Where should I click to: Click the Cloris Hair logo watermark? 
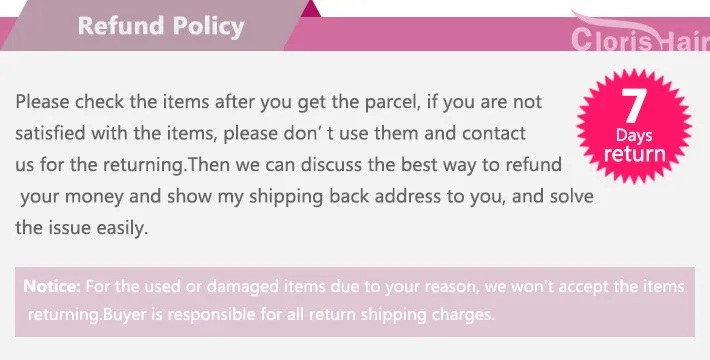pos(640,34)
